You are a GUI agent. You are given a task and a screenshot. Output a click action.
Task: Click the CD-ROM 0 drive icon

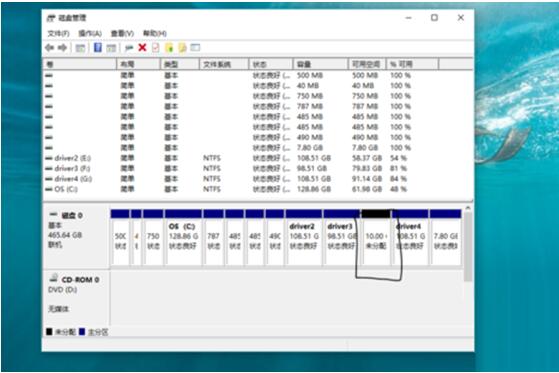[54, 278]
